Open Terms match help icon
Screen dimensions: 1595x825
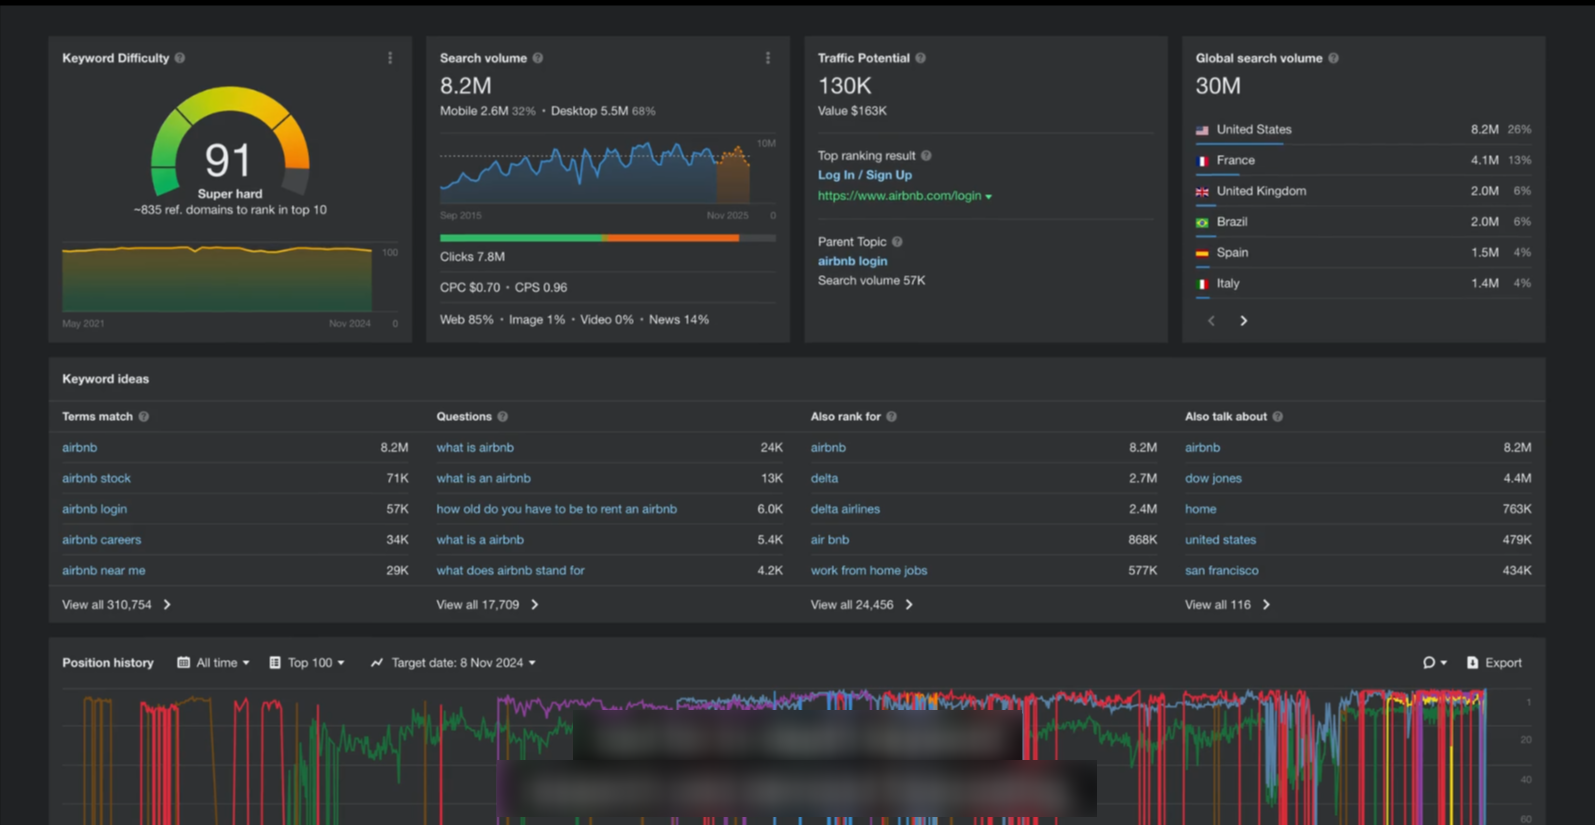144,417
